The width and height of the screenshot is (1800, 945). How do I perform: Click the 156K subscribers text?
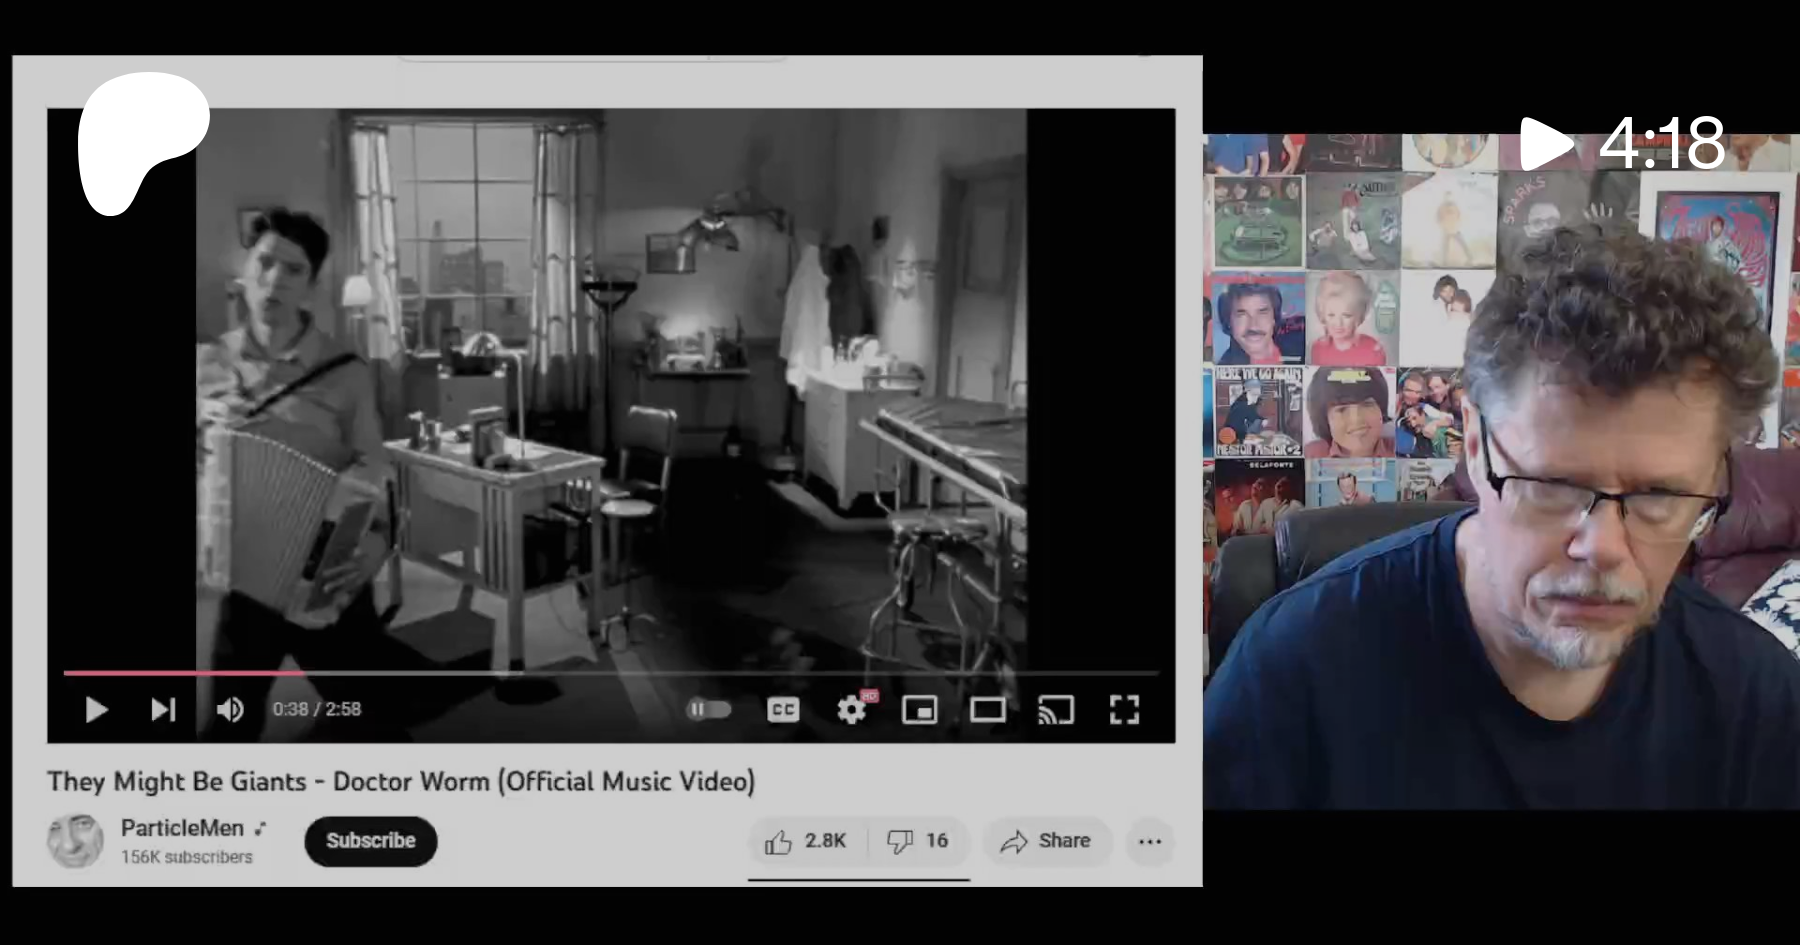pos(187,857)
